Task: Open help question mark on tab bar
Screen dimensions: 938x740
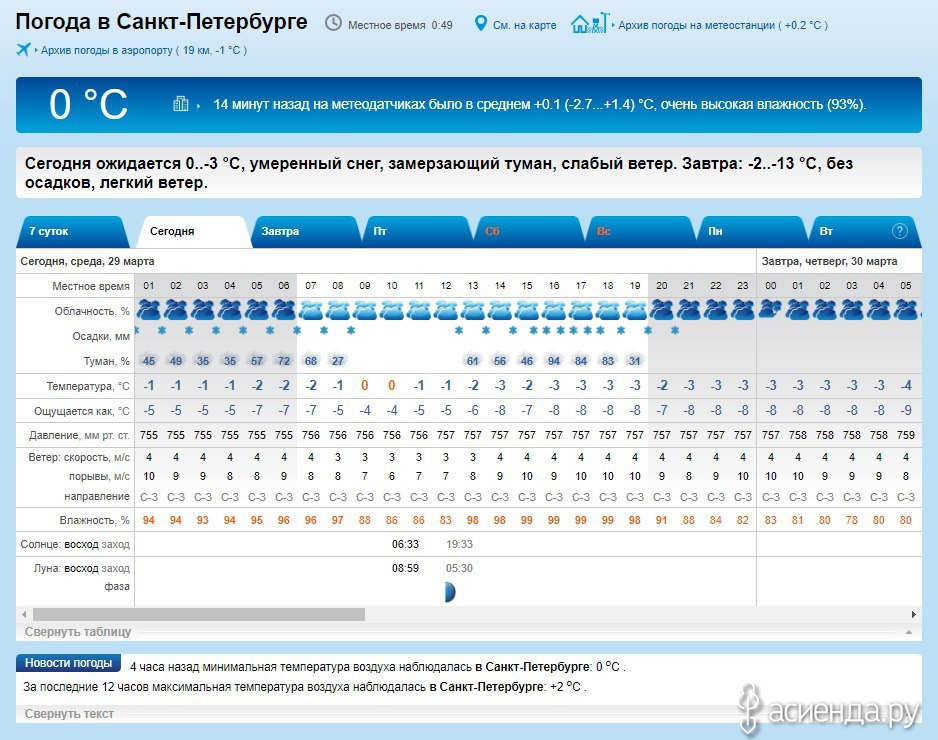Action: 900,231
